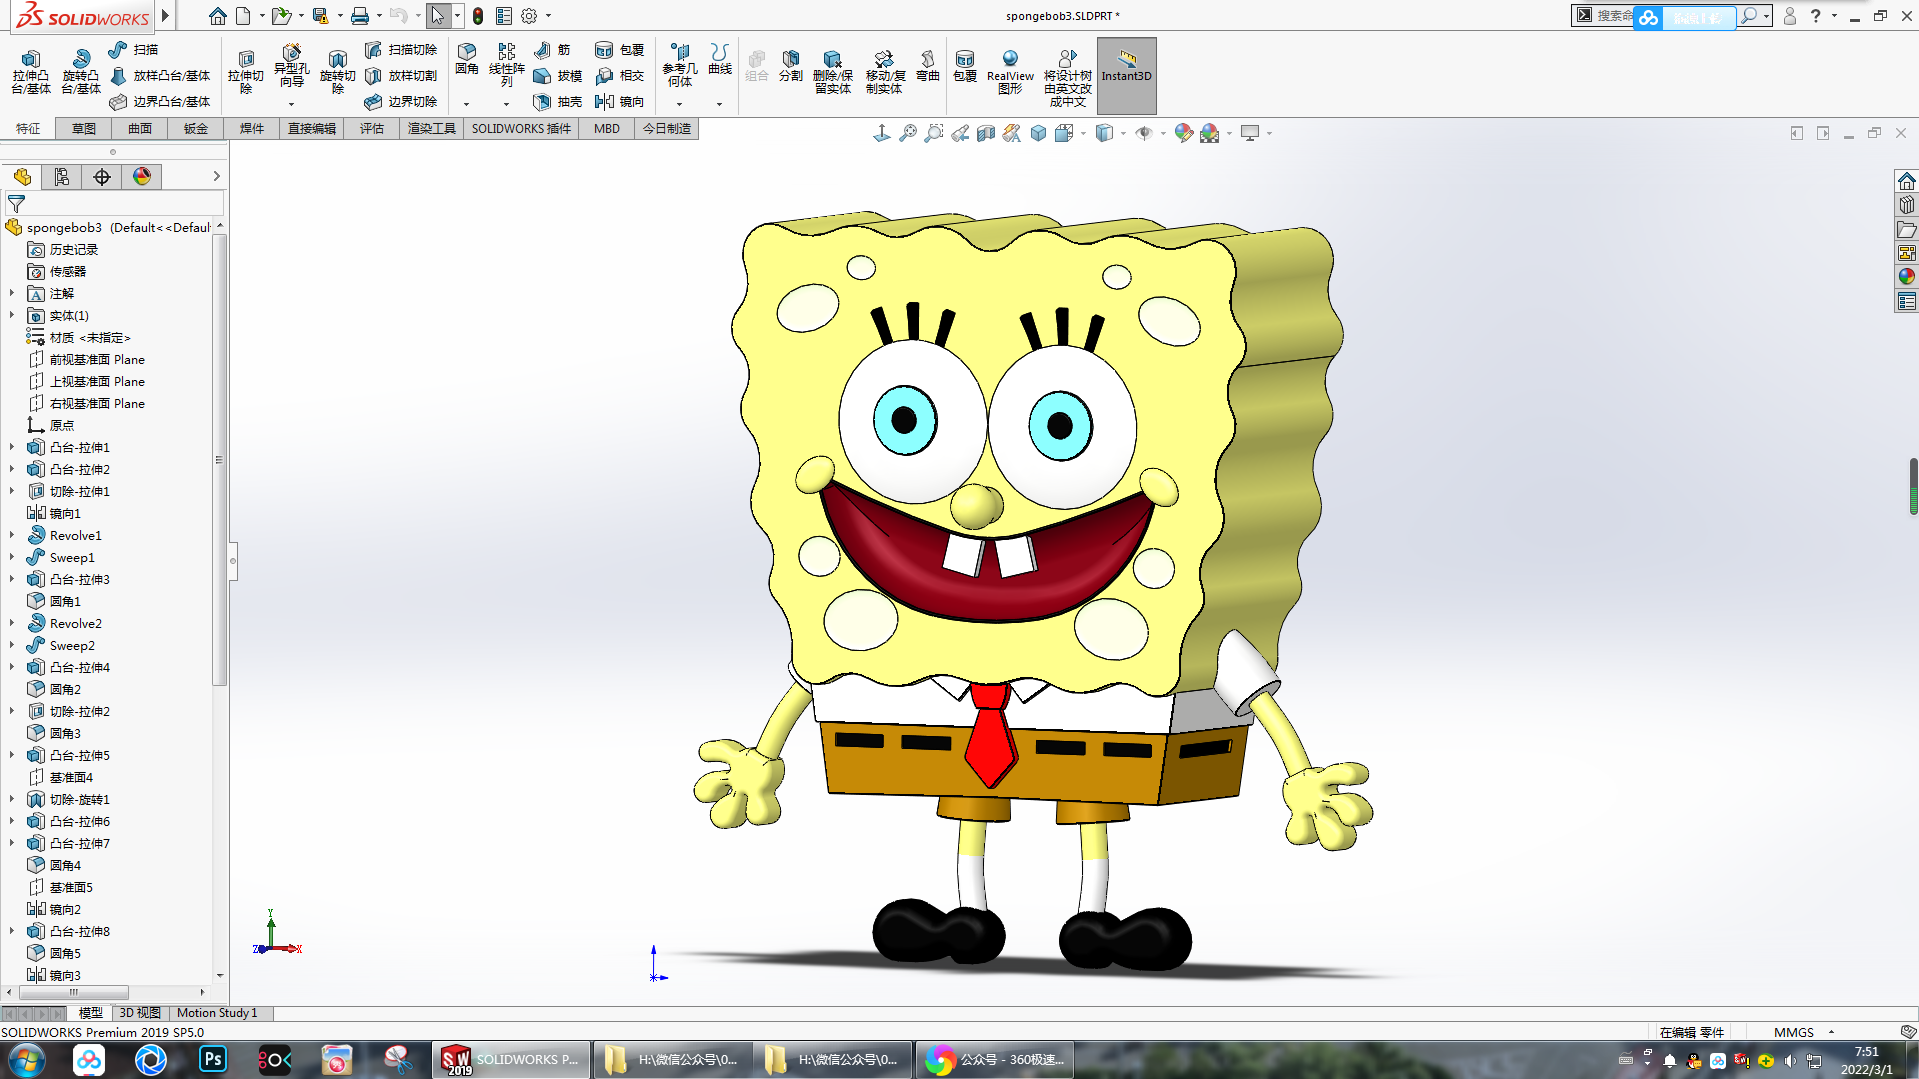Screen dimensions: 1919x1079
Task: Click the Swept Boss tool (扫描)
Action: (133, 49)
